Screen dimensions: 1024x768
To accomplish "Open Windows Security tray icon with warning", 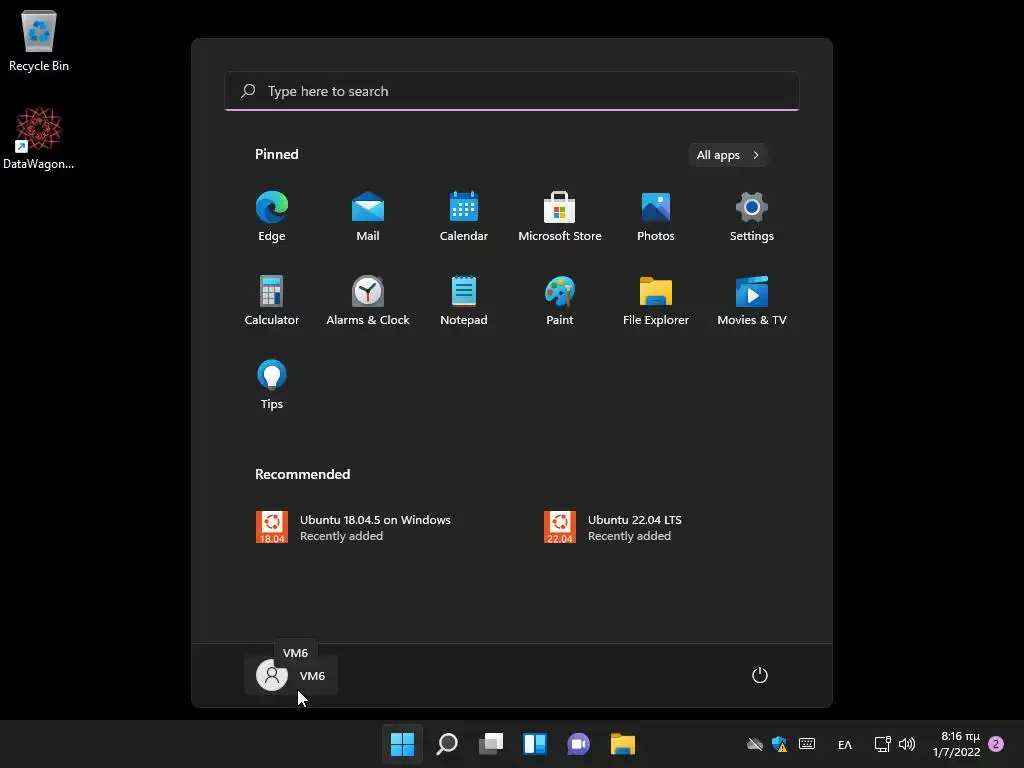I will coord(779,744).
